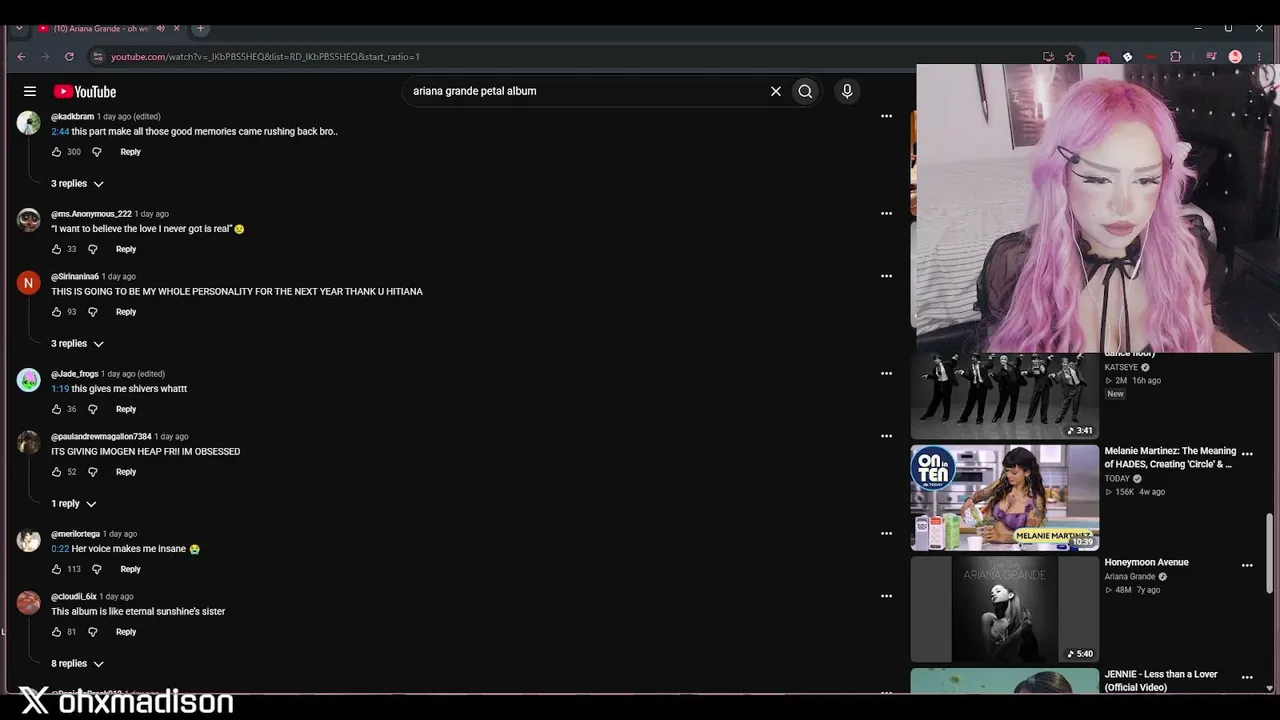The width and height of the screenshot is (1280, 720).
Task: Dislike the @Sirinanina6 comment
Action: (93, 312)
